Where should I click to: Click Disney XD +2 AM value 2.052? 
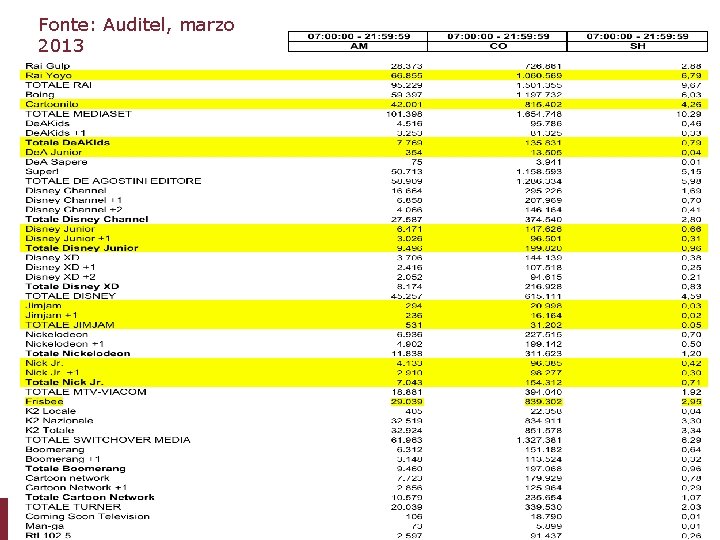point(410,277)
